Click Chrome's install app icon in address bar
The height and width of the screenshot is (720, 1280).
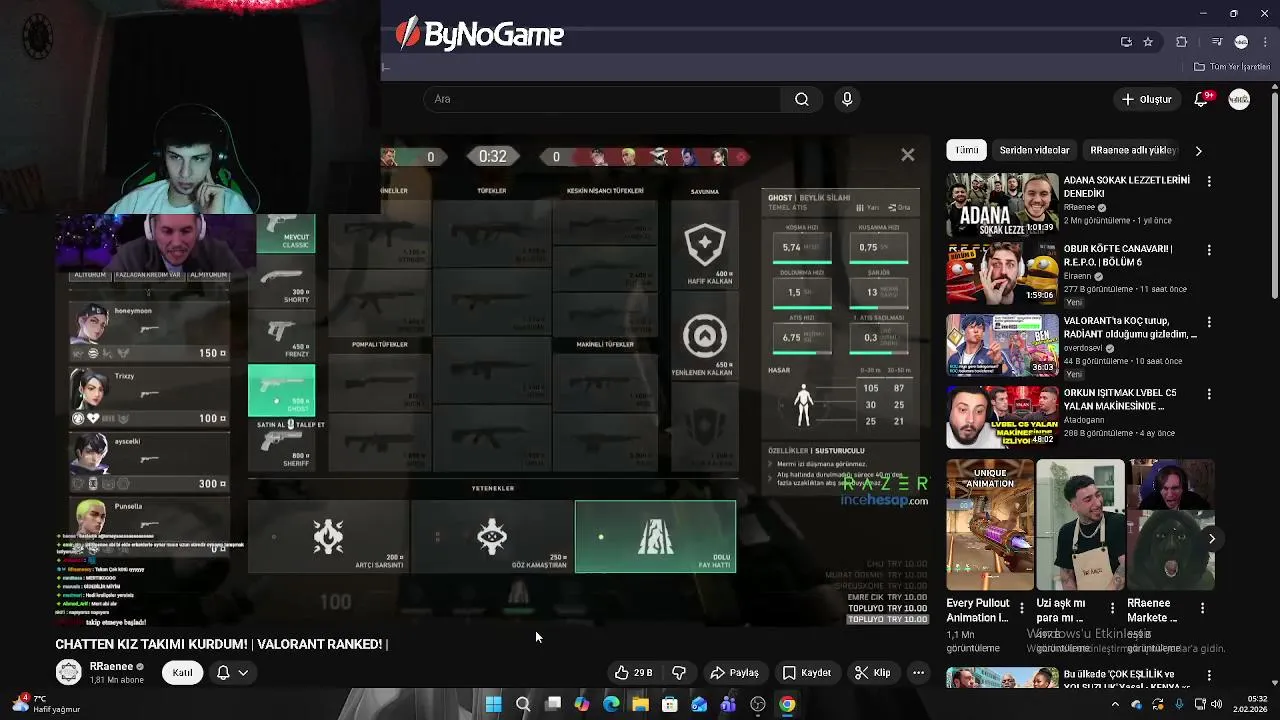[1126, 42]
